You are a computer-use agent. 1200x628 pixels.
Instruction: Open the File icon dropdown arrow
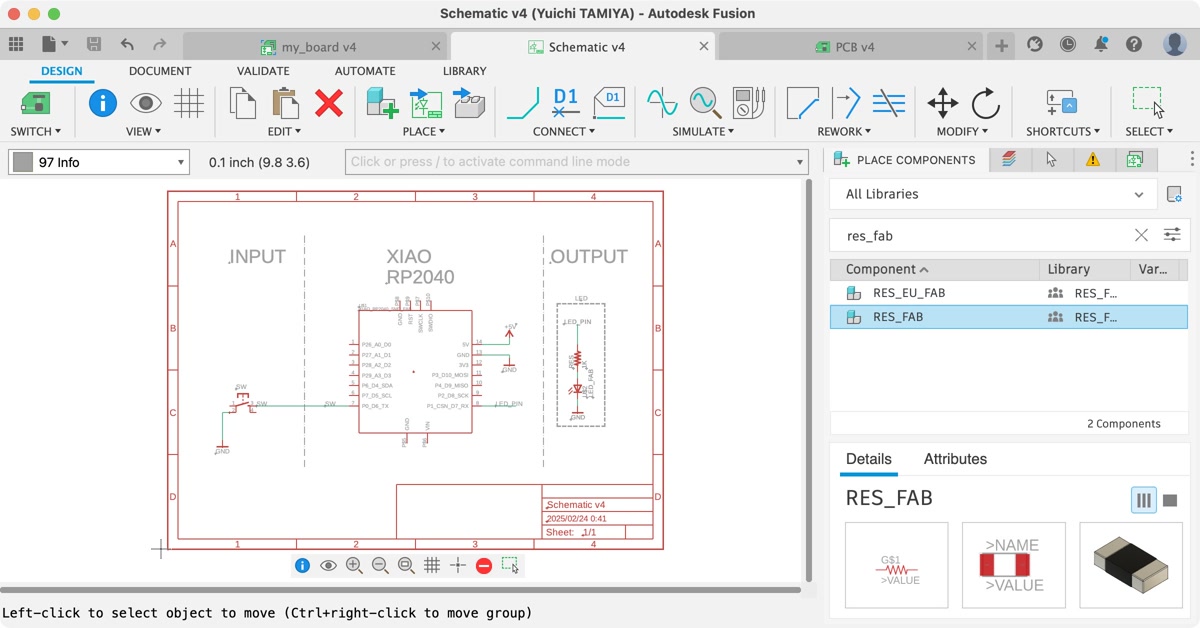tap(65, 44)
